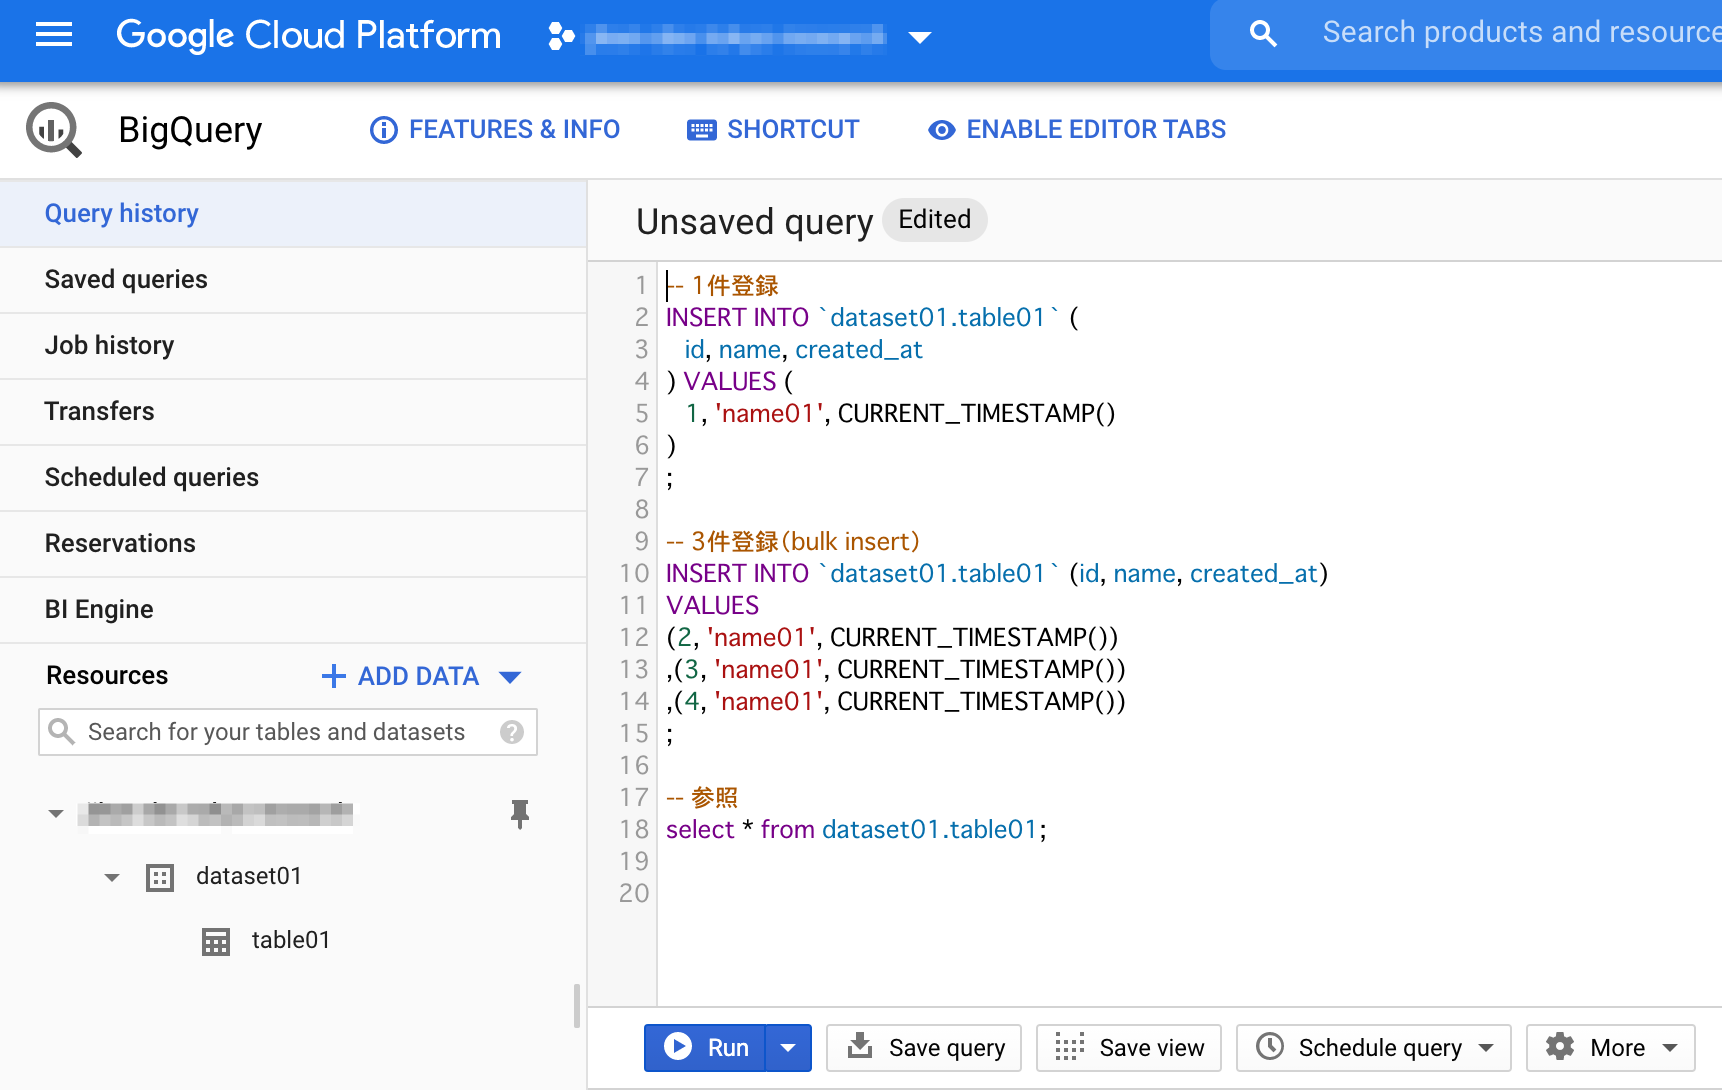This screenshot has width=1722, height=1090.
Task: Select dataset01 in the resources tree
Action: point(249,877)
